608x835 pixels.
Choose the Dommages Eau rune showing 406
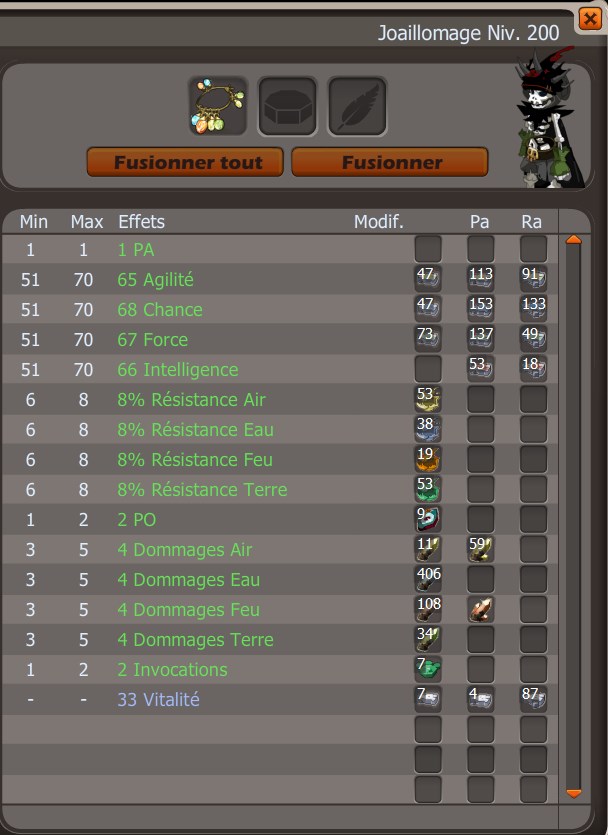click(x=428, y=579)
